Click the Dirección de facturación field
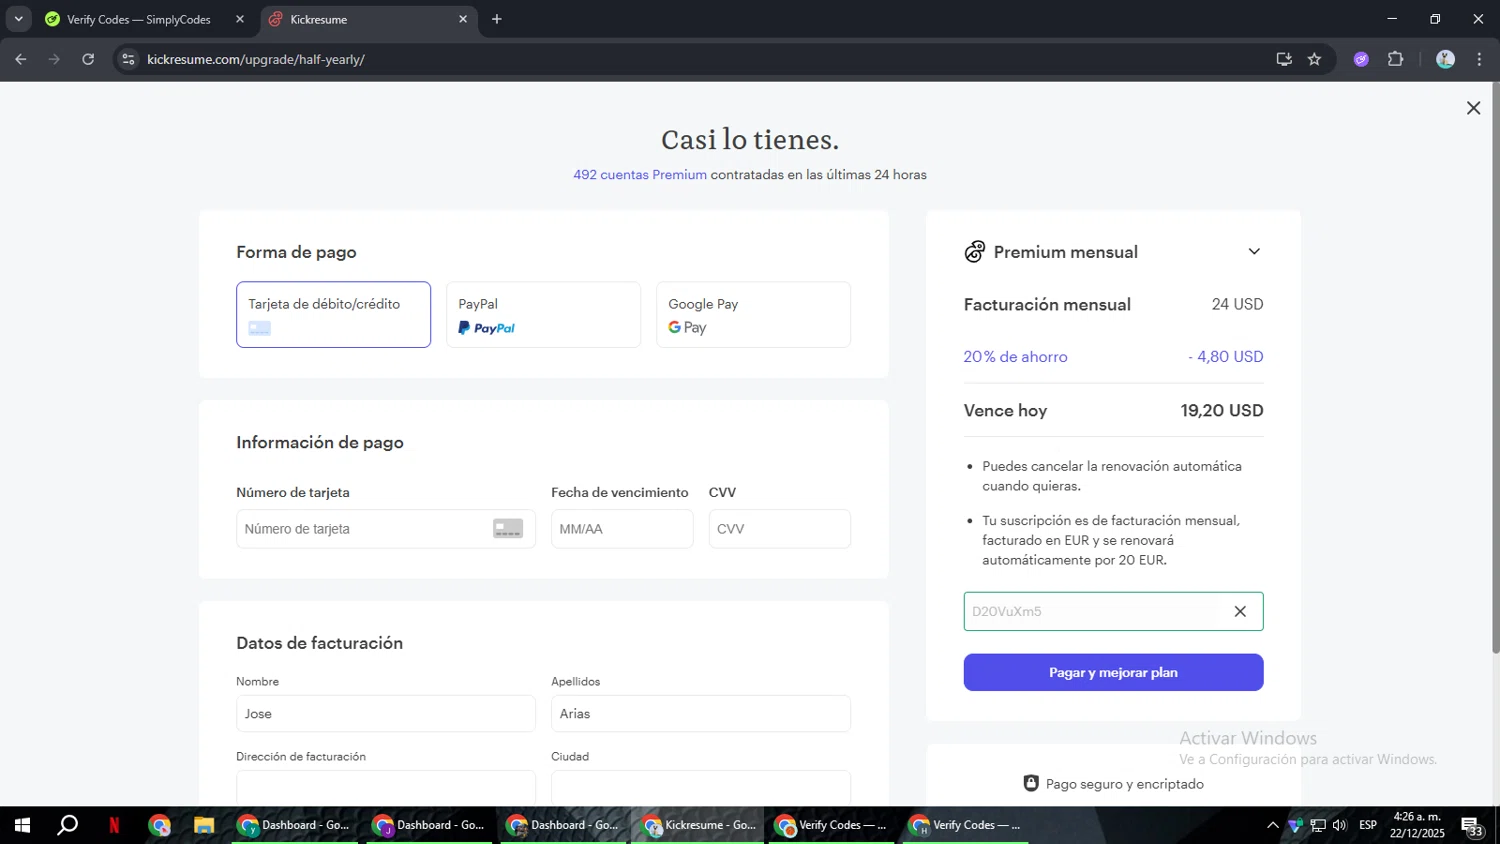Screen dimensions: 1500x844 point(386,788)
